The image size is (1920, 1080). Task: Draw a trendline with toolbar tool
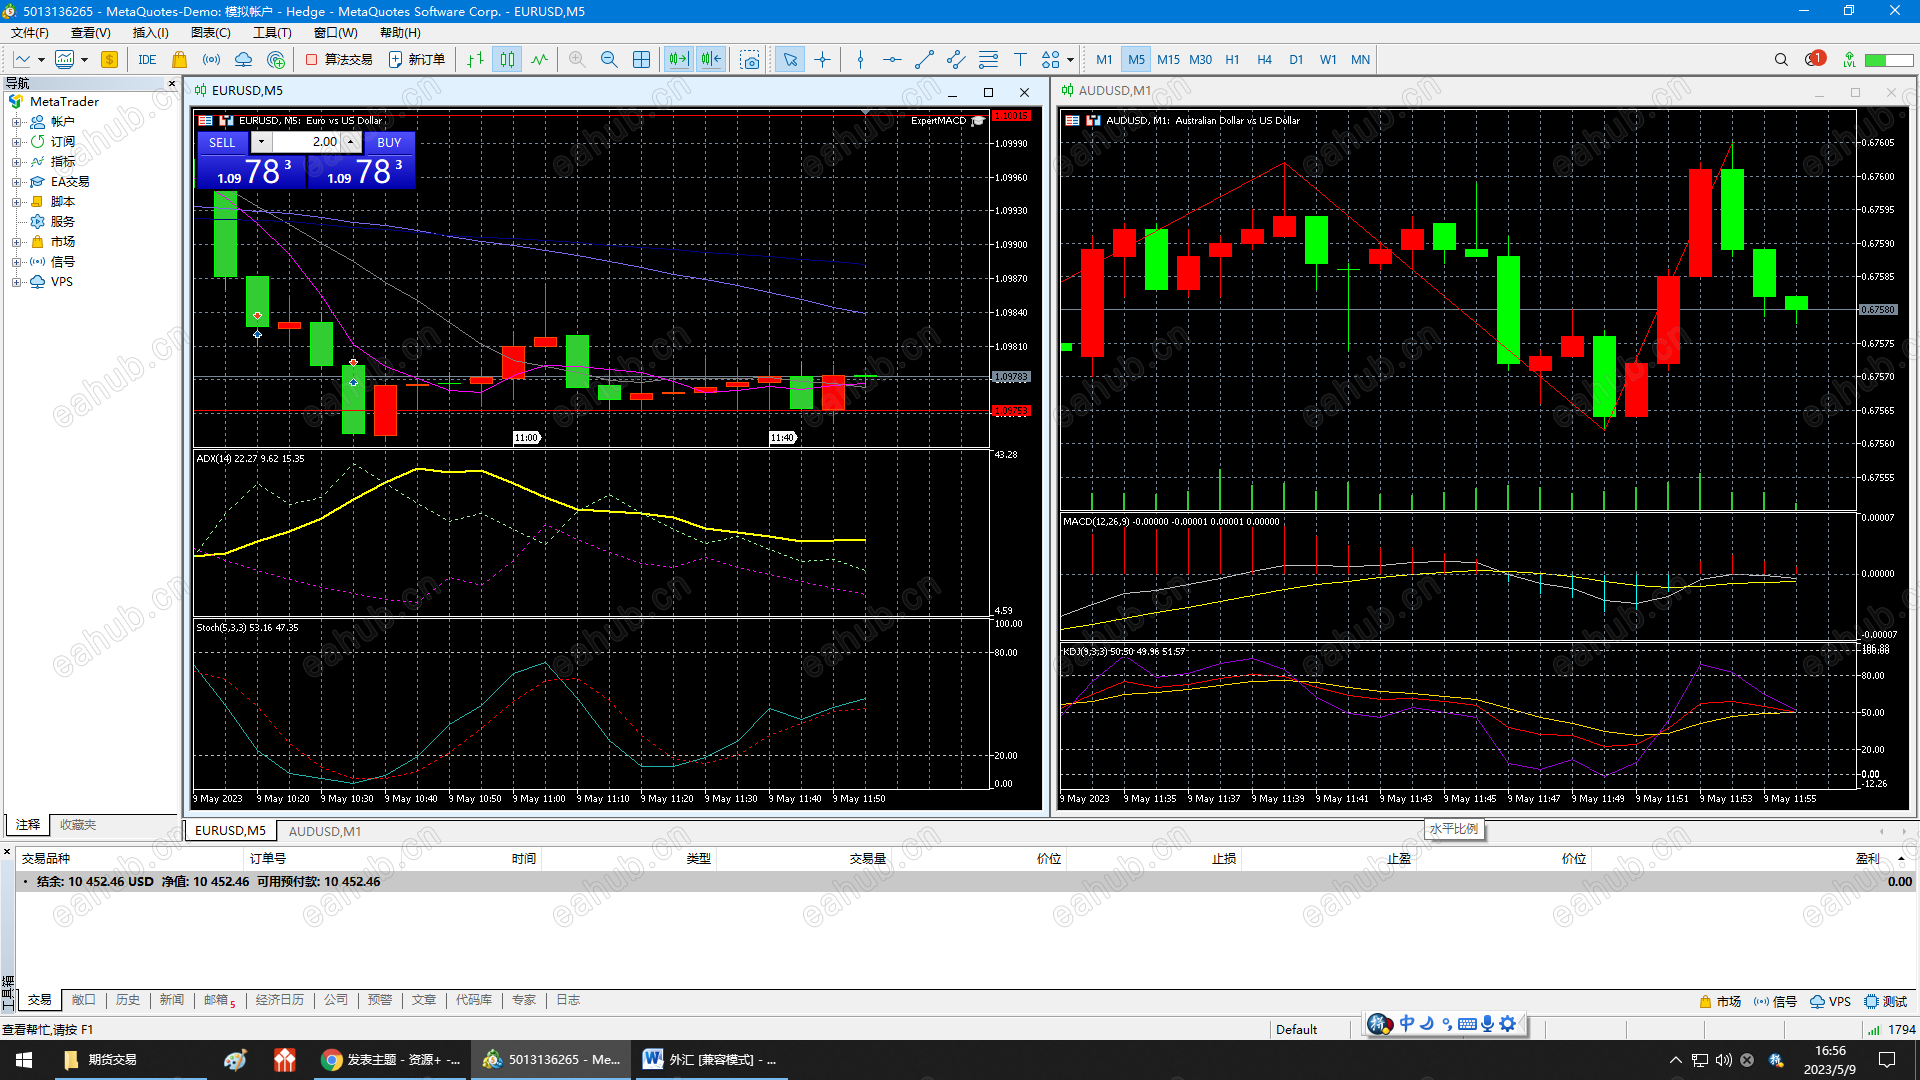(x=924, y=60)
